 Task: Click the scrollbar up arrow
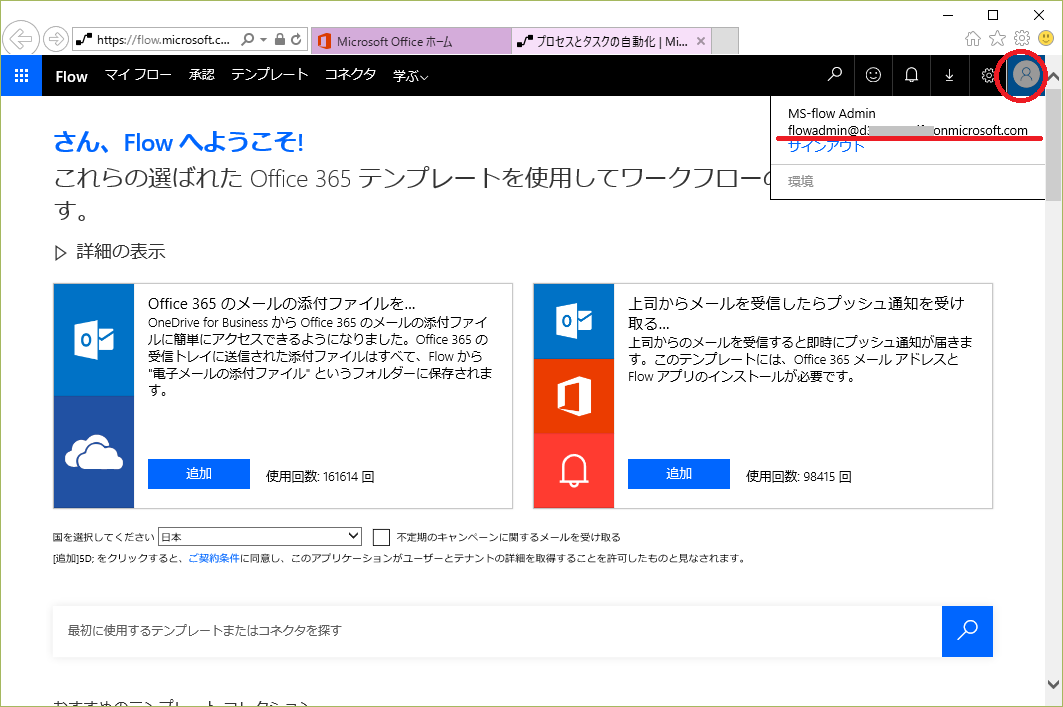1054,77
